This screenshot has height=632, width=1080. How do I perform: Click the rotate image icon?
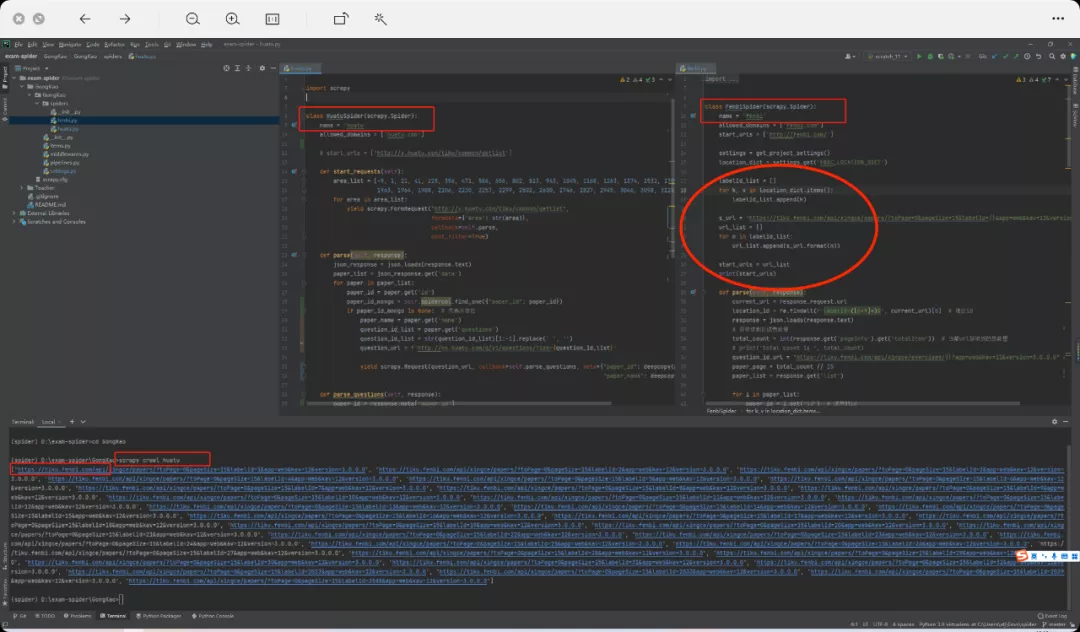click(x=341, y=19)
